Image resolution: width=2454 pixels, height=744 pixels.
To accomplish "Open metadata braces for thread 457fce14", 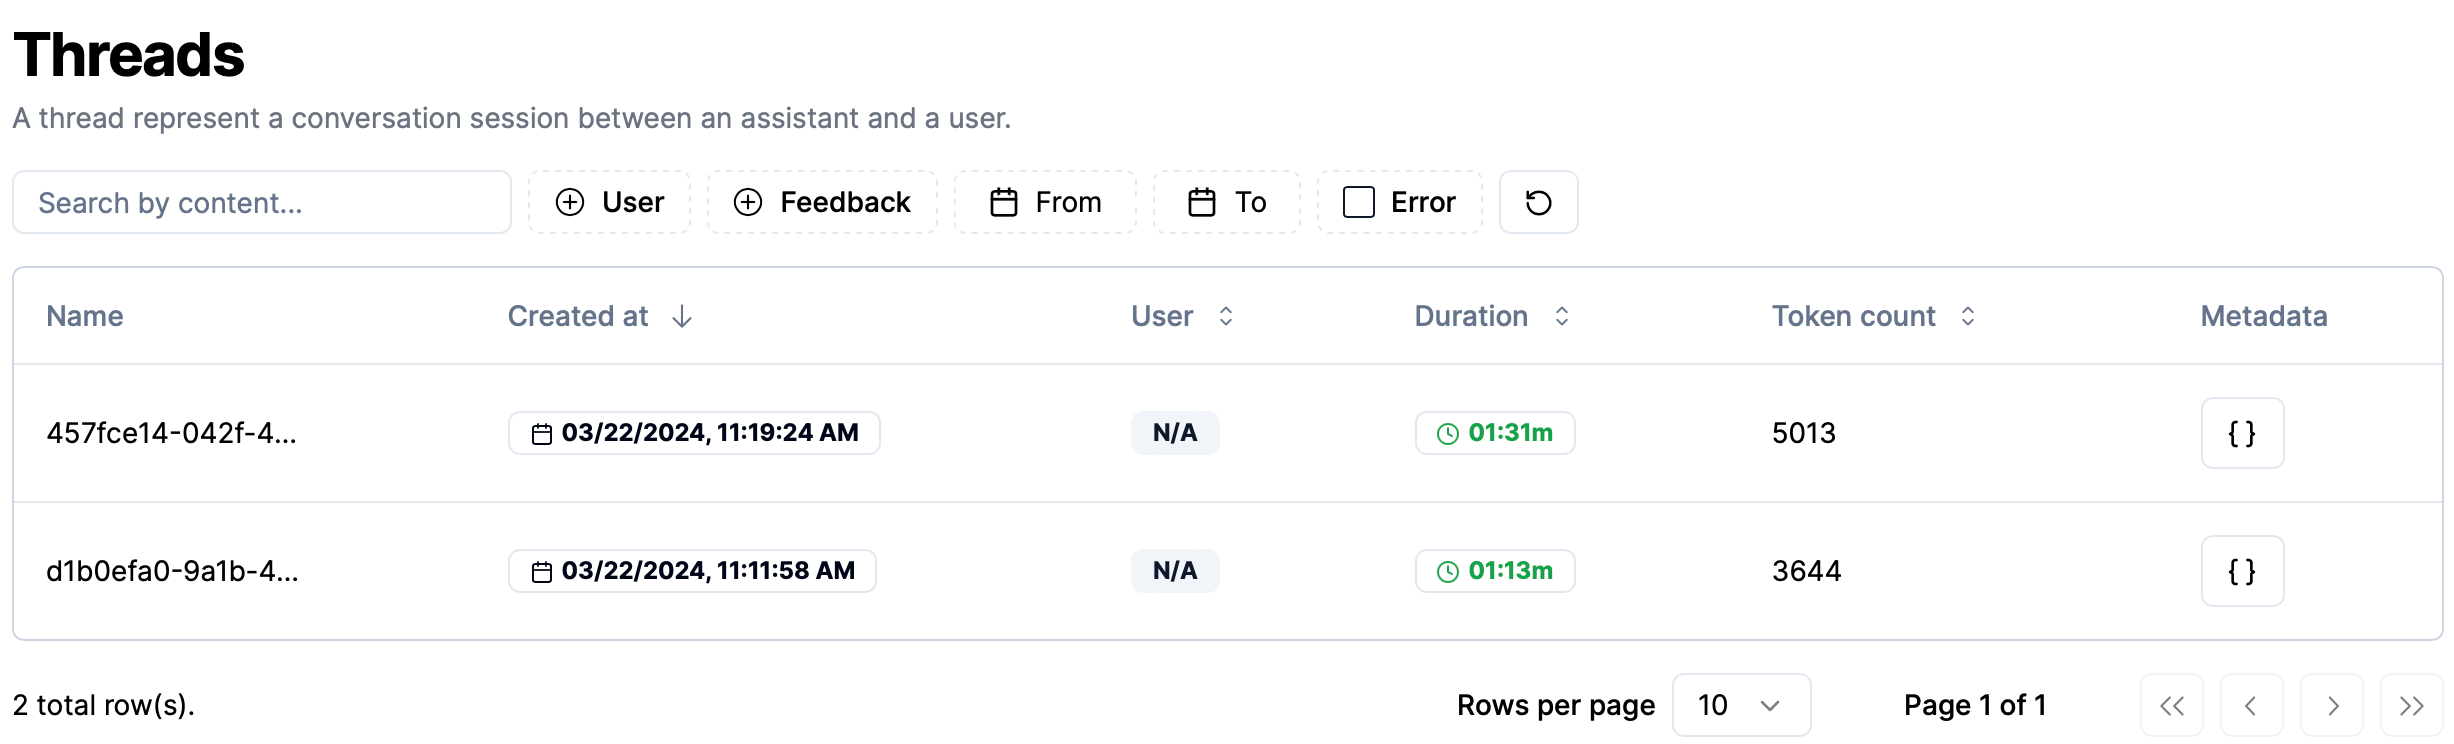I will 2241,433.
